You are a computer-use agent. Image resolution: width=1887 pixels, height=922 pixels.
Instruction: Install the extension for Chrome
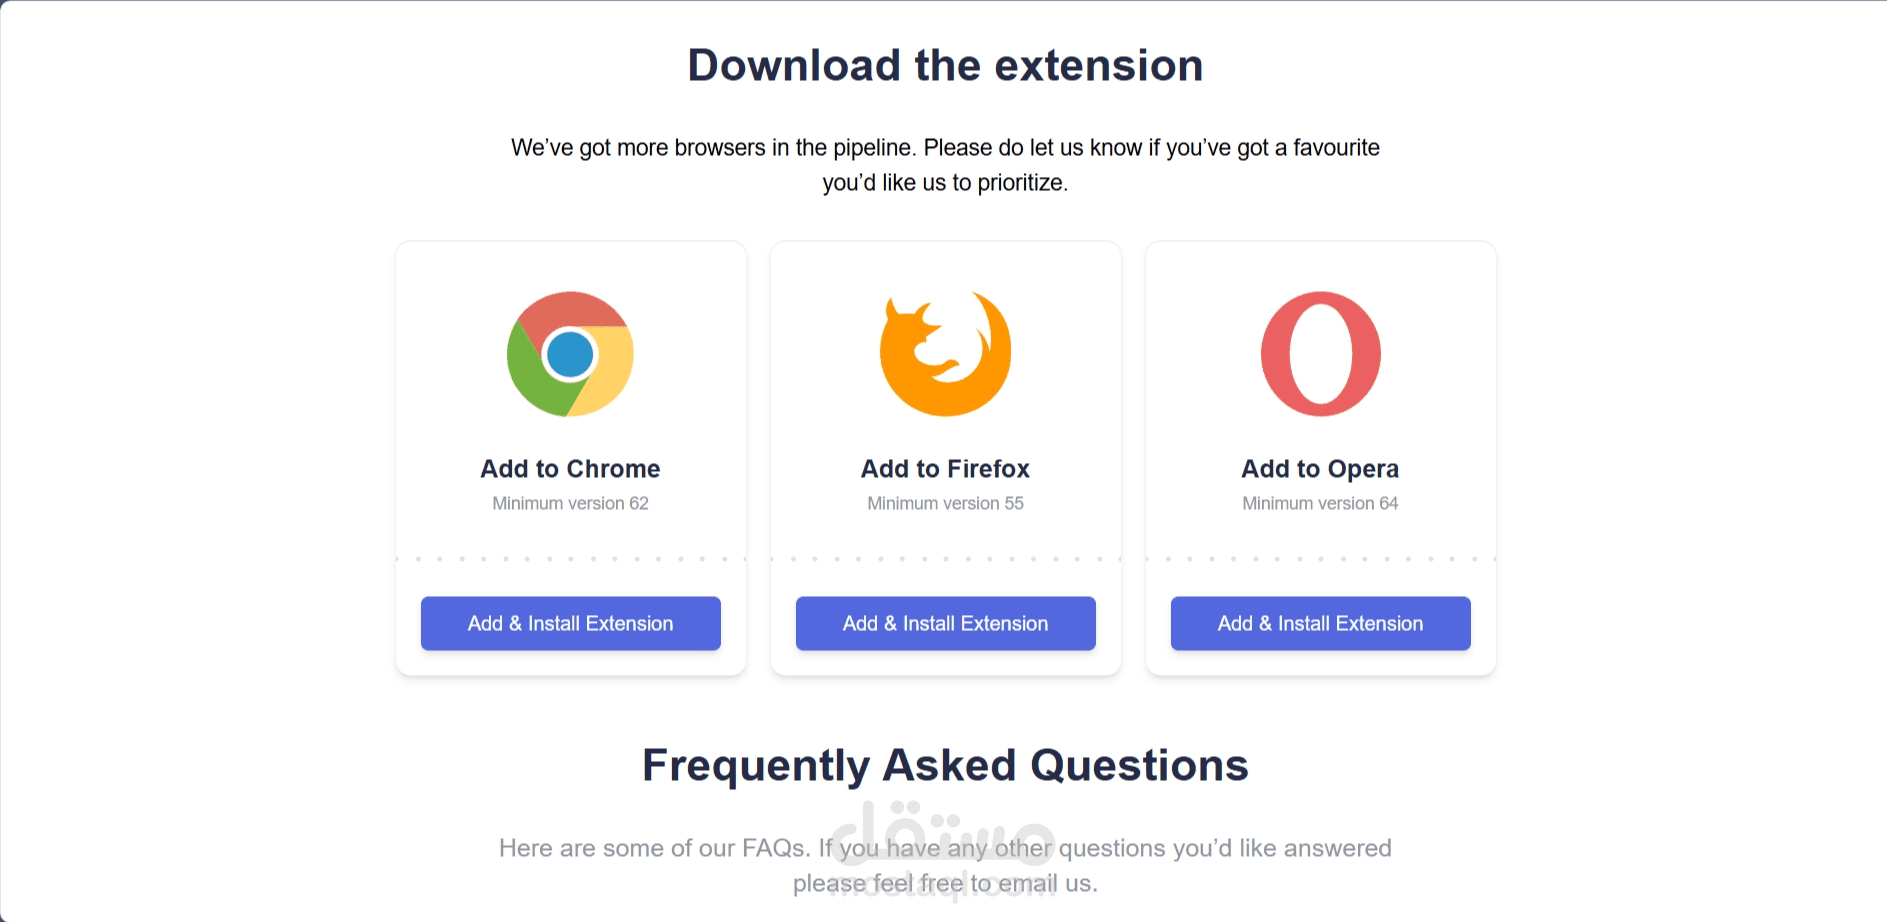pos(570,623)
